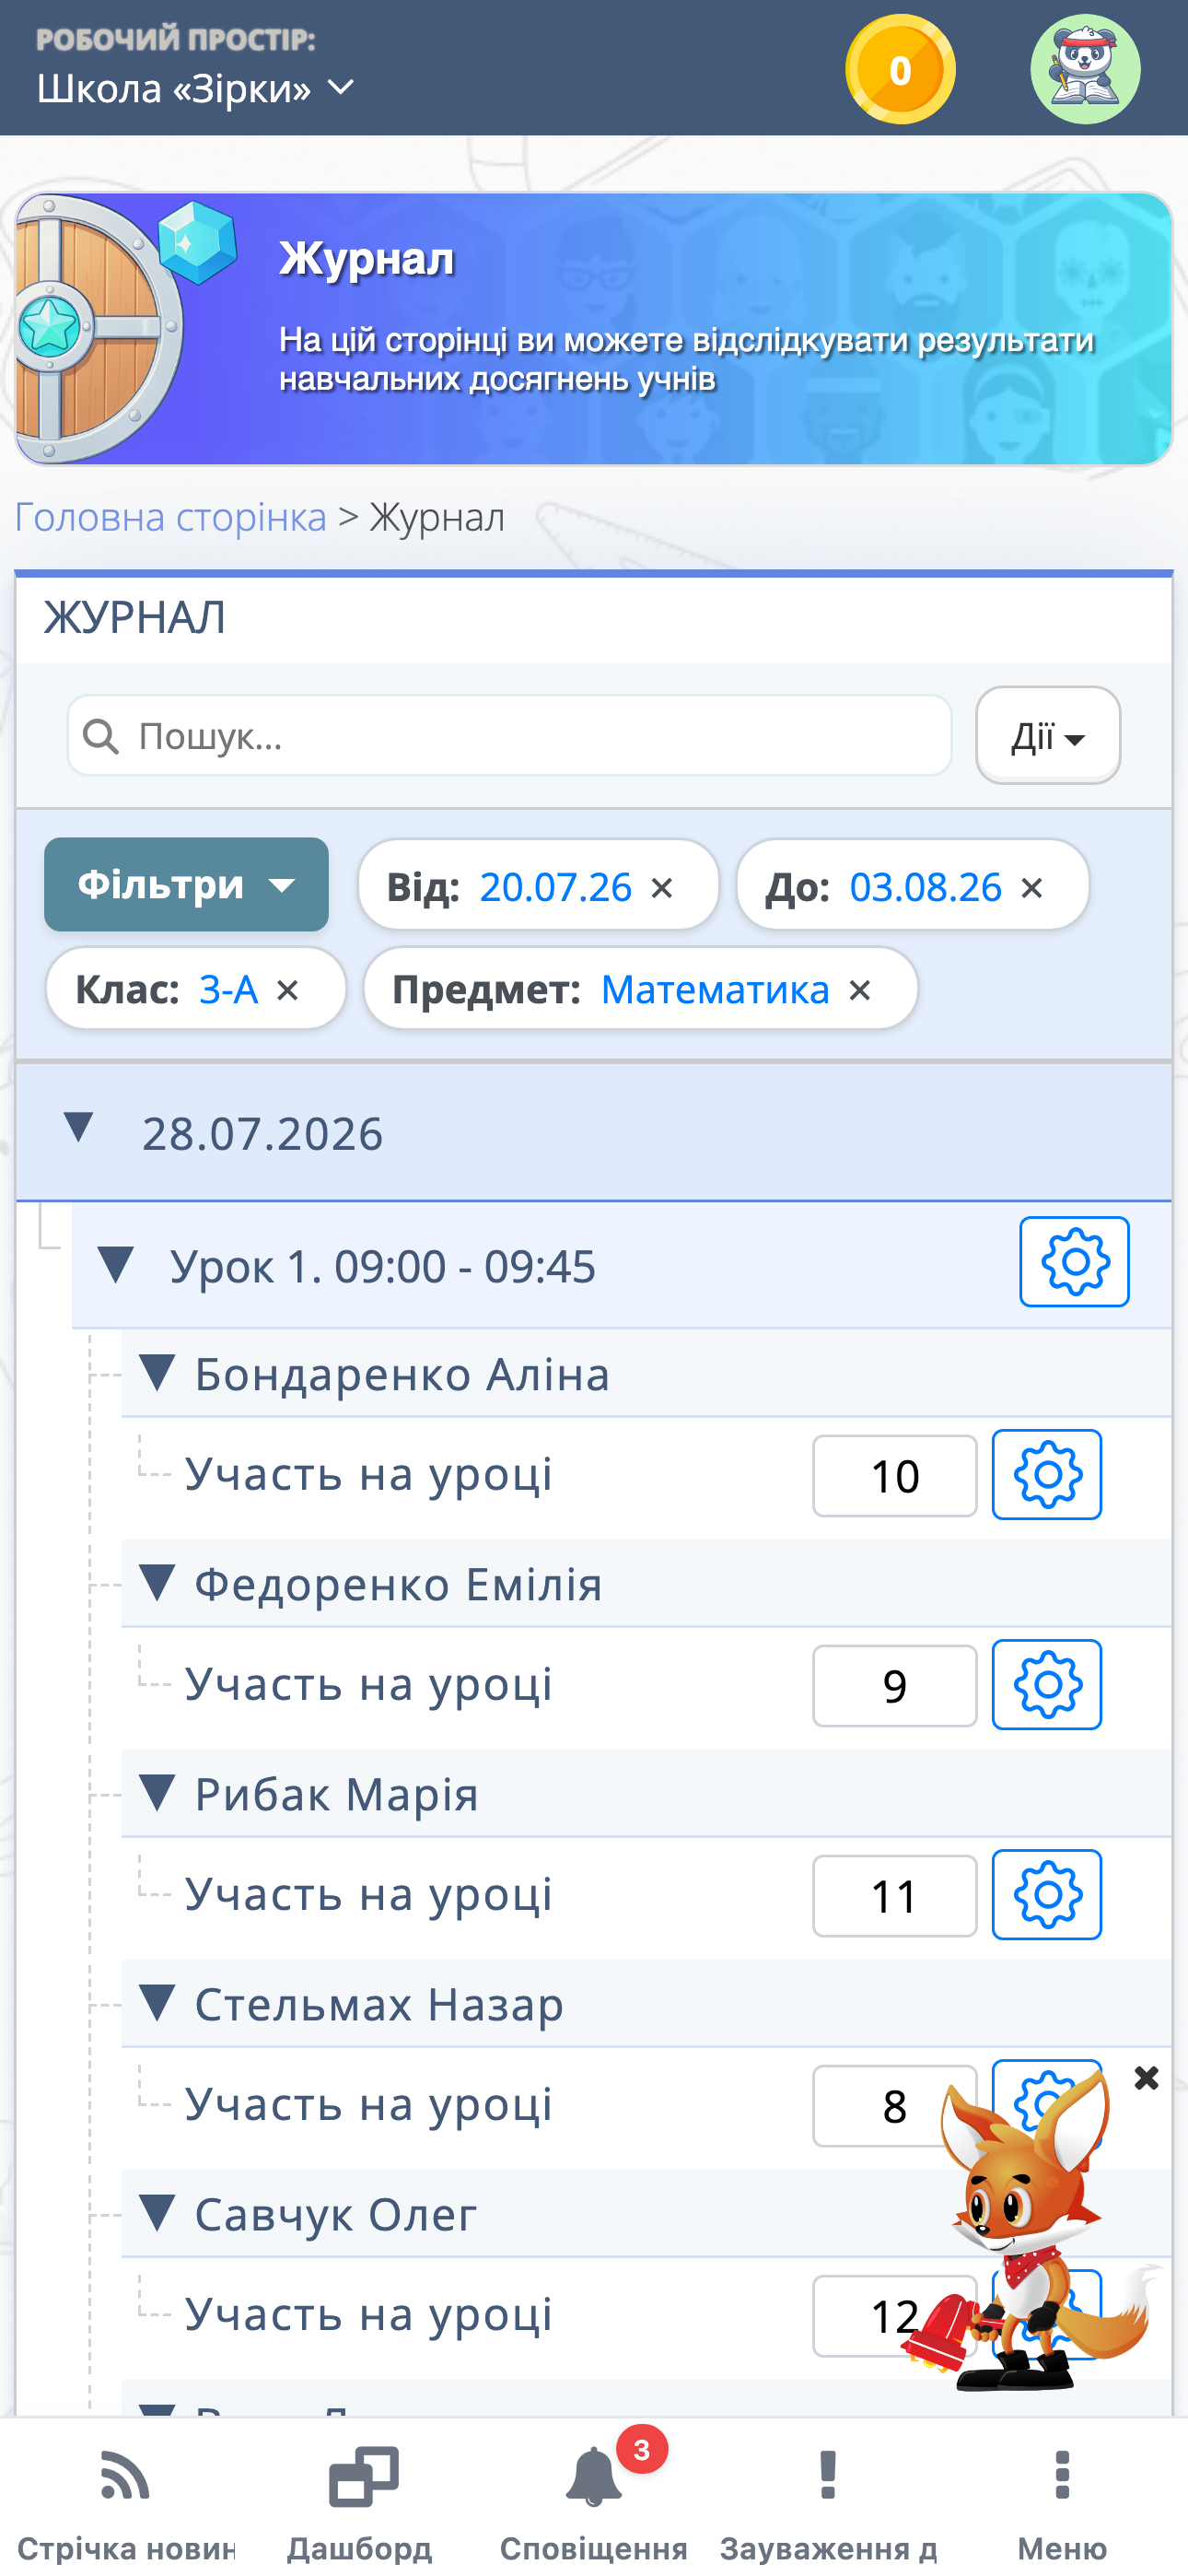Remove the До date filter

(1032, 888)
